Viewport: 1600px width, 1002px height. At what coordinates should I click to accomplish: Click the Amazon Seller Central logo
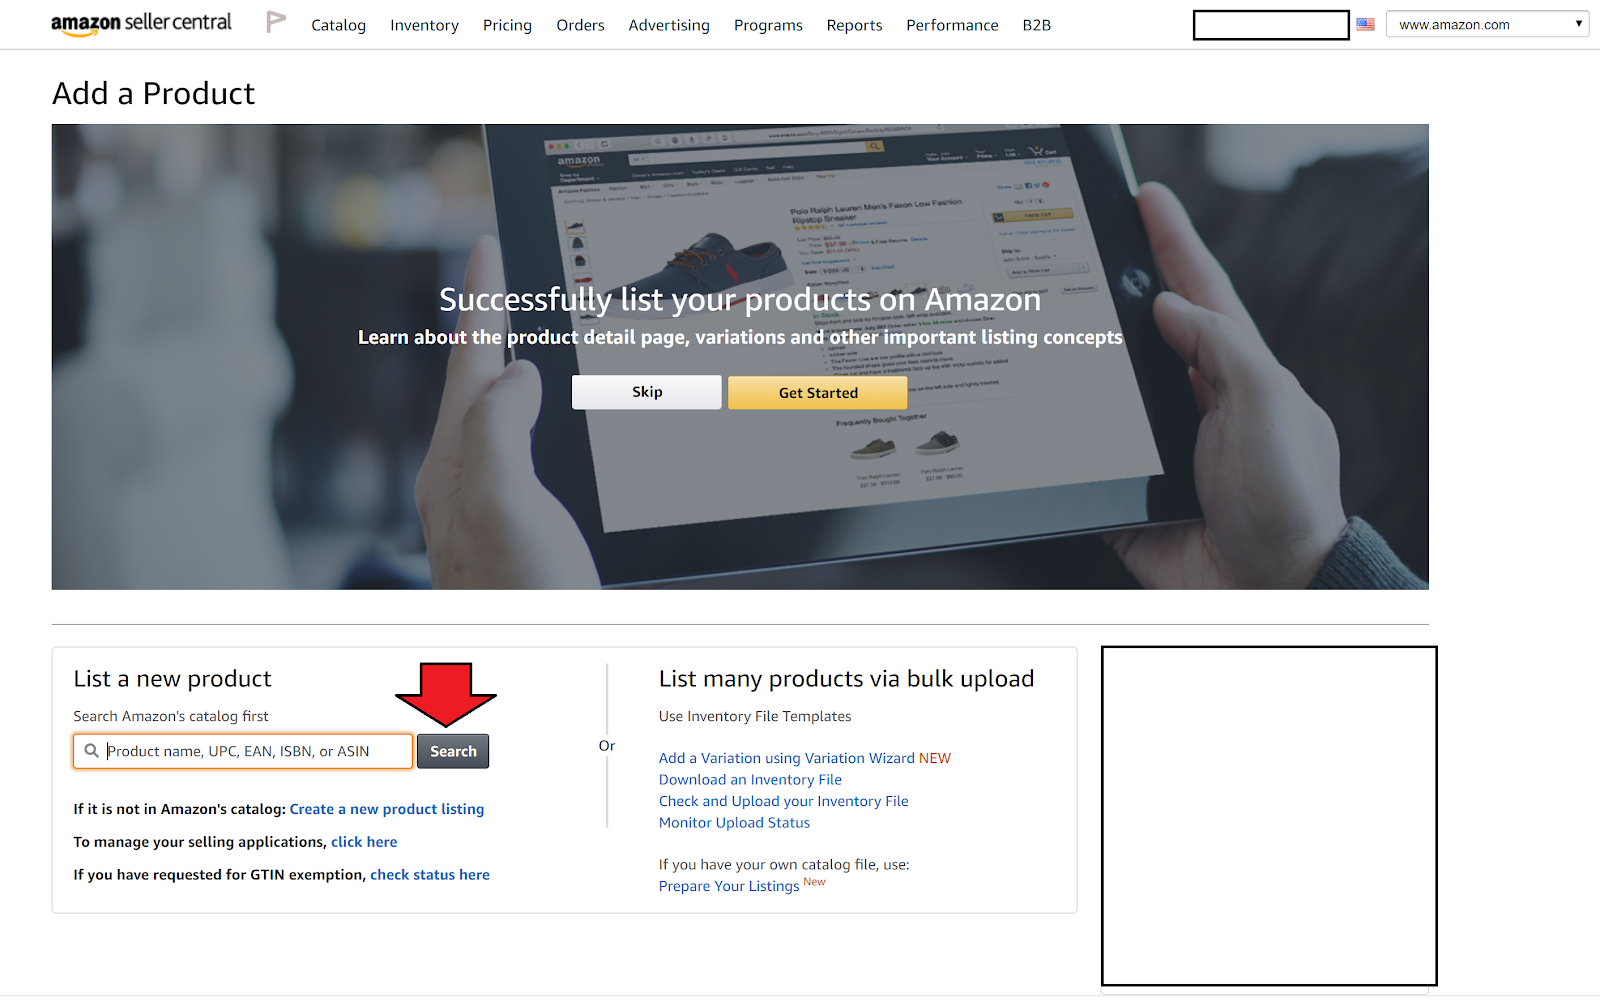141,24
